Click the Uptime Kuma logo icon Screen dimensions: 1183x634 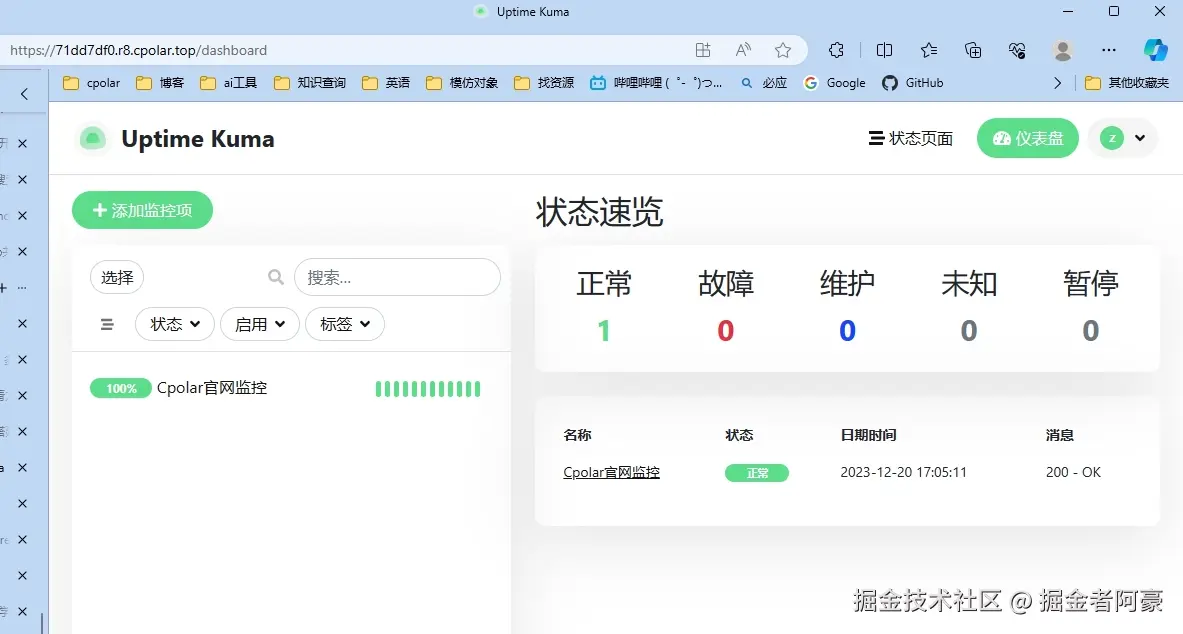coord(93,139)
